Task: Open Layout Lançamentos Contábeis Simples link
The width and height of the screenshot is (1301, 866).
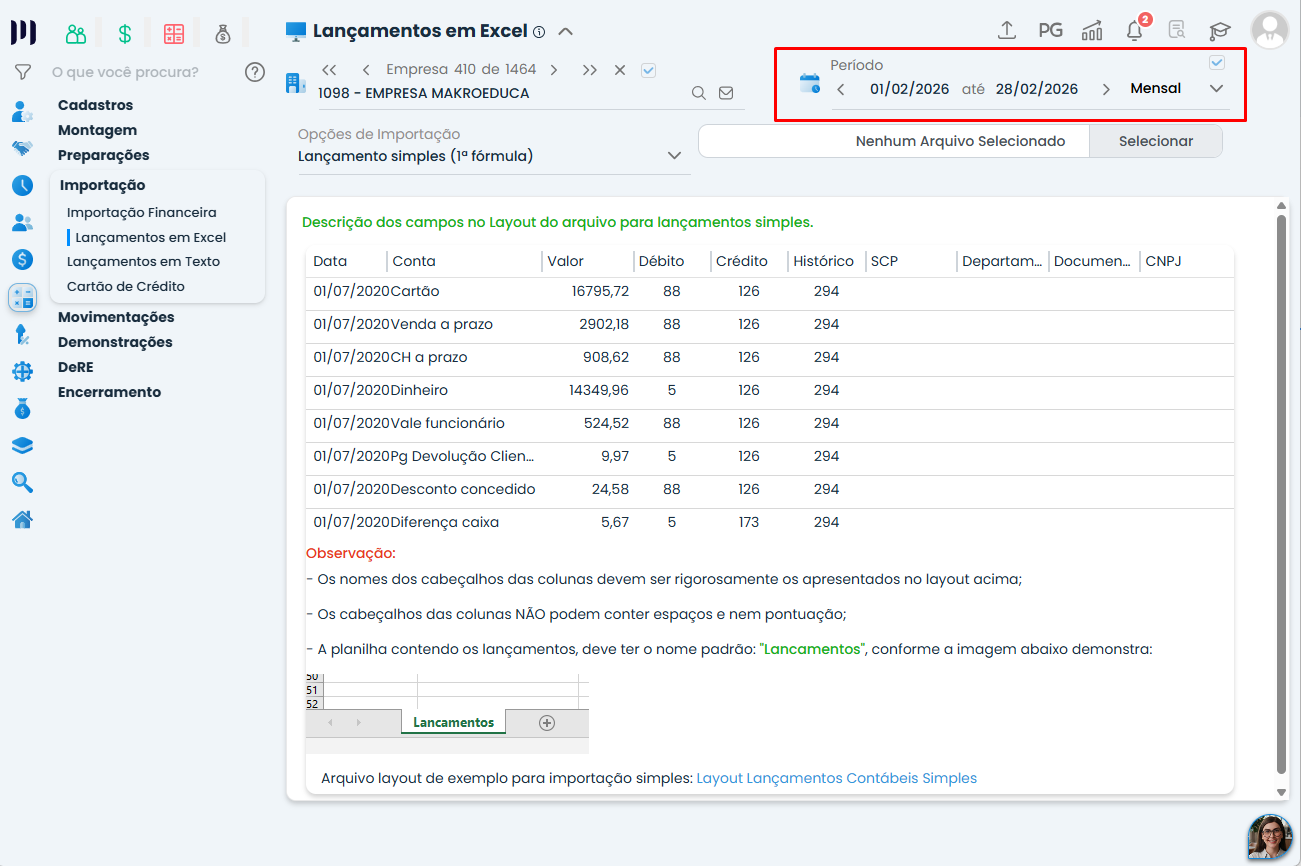Action: [837, 778]
